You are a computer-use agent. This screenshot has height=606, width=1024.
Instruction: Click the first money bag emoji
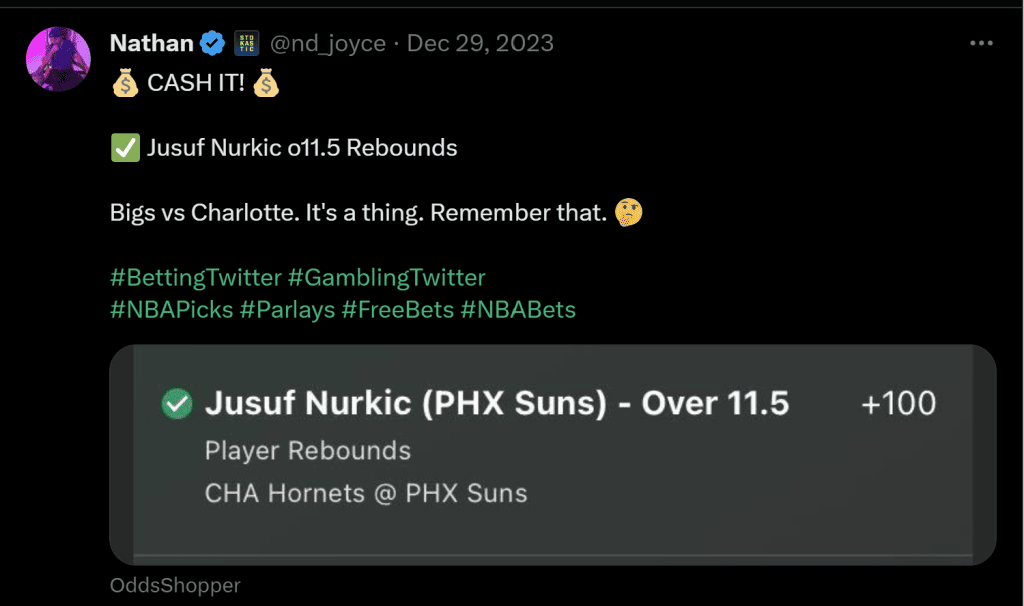tap(125, 83)
